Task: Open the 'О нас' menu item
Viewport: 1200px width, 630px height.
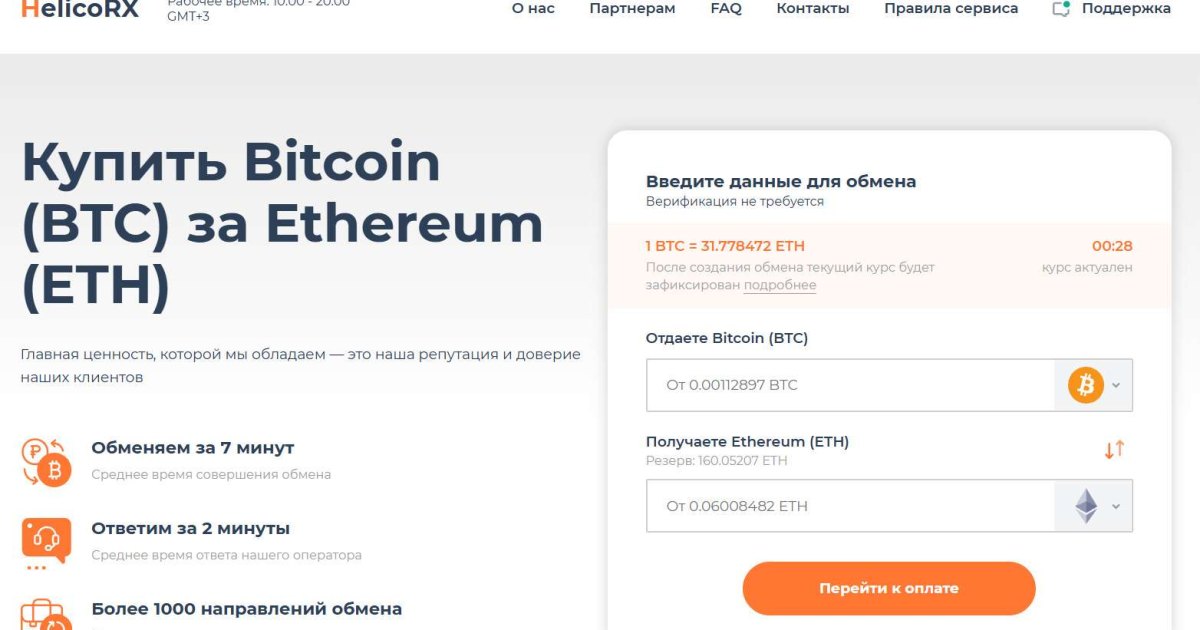Action: click(533, 9)
